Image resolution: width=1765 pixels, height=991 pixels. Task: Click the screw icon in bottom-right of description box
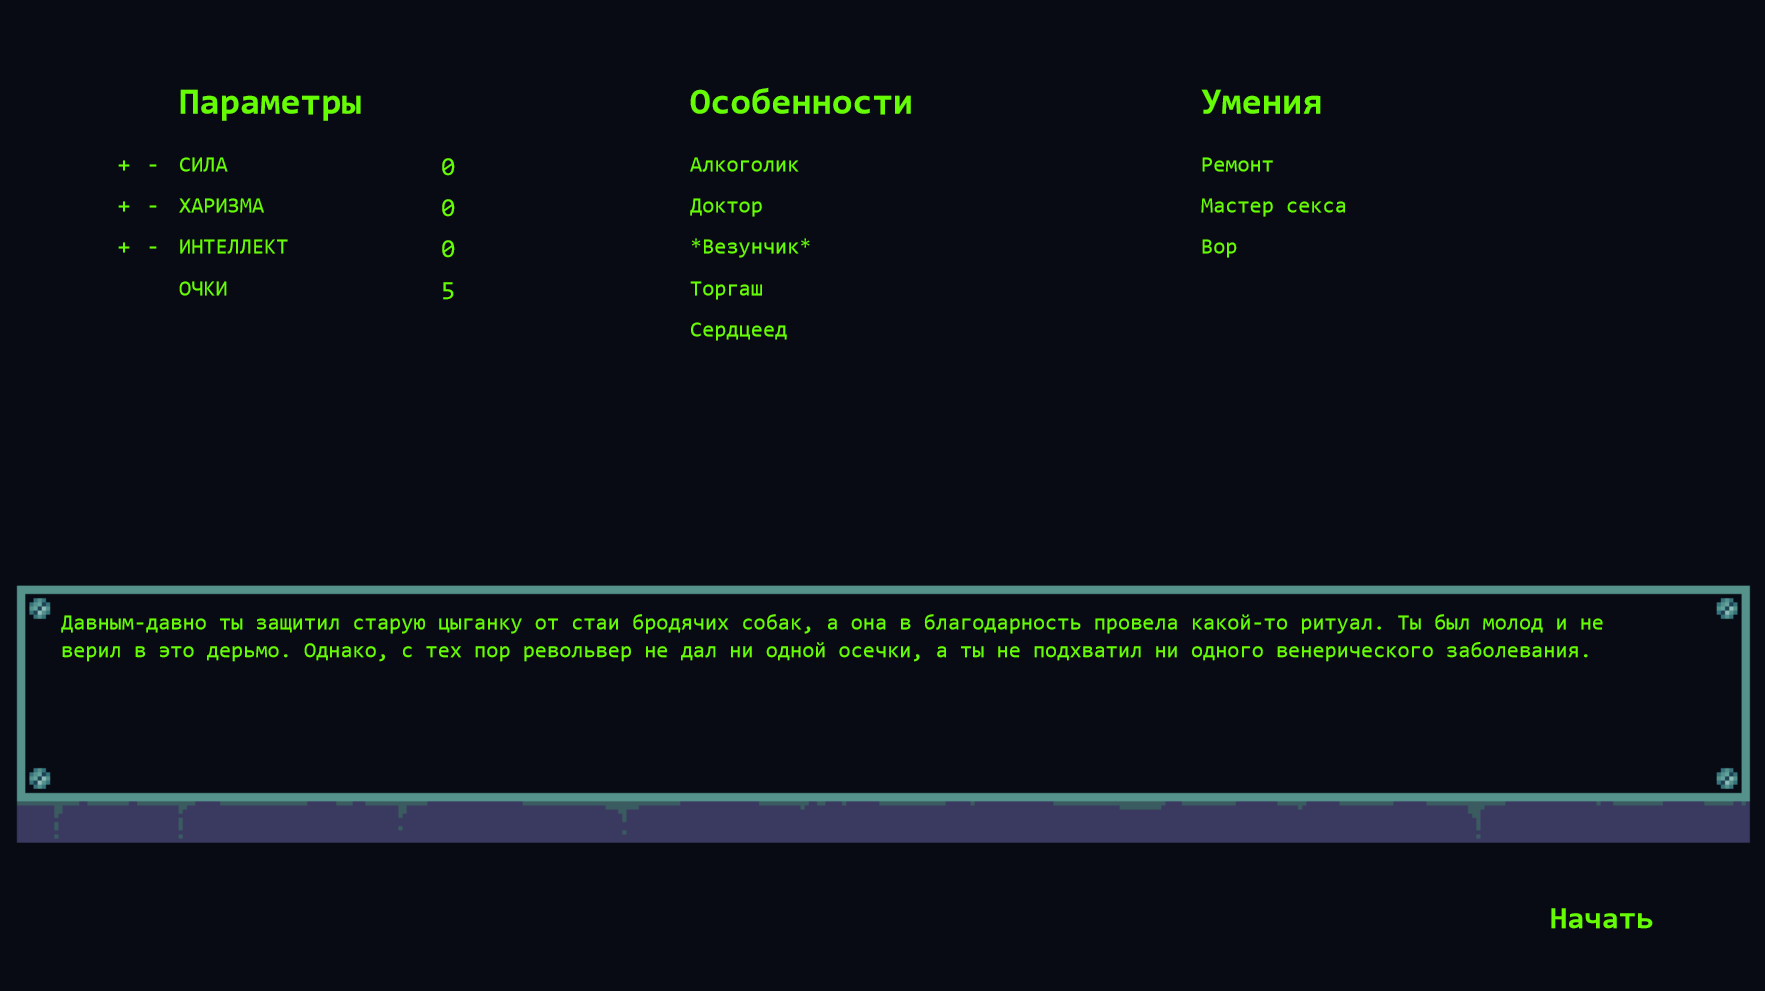tap(1726, 776)
